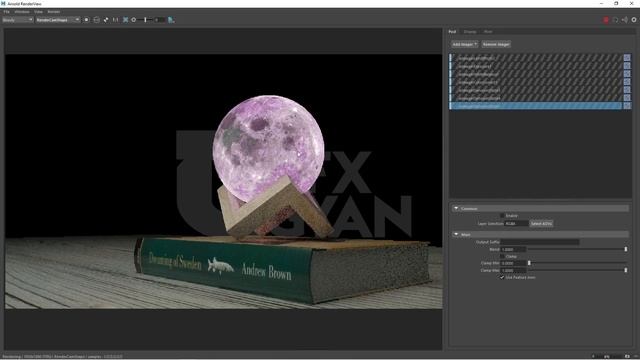
Task: Adjust the Clamp Min slider handle
Action: tap(529, 263)
